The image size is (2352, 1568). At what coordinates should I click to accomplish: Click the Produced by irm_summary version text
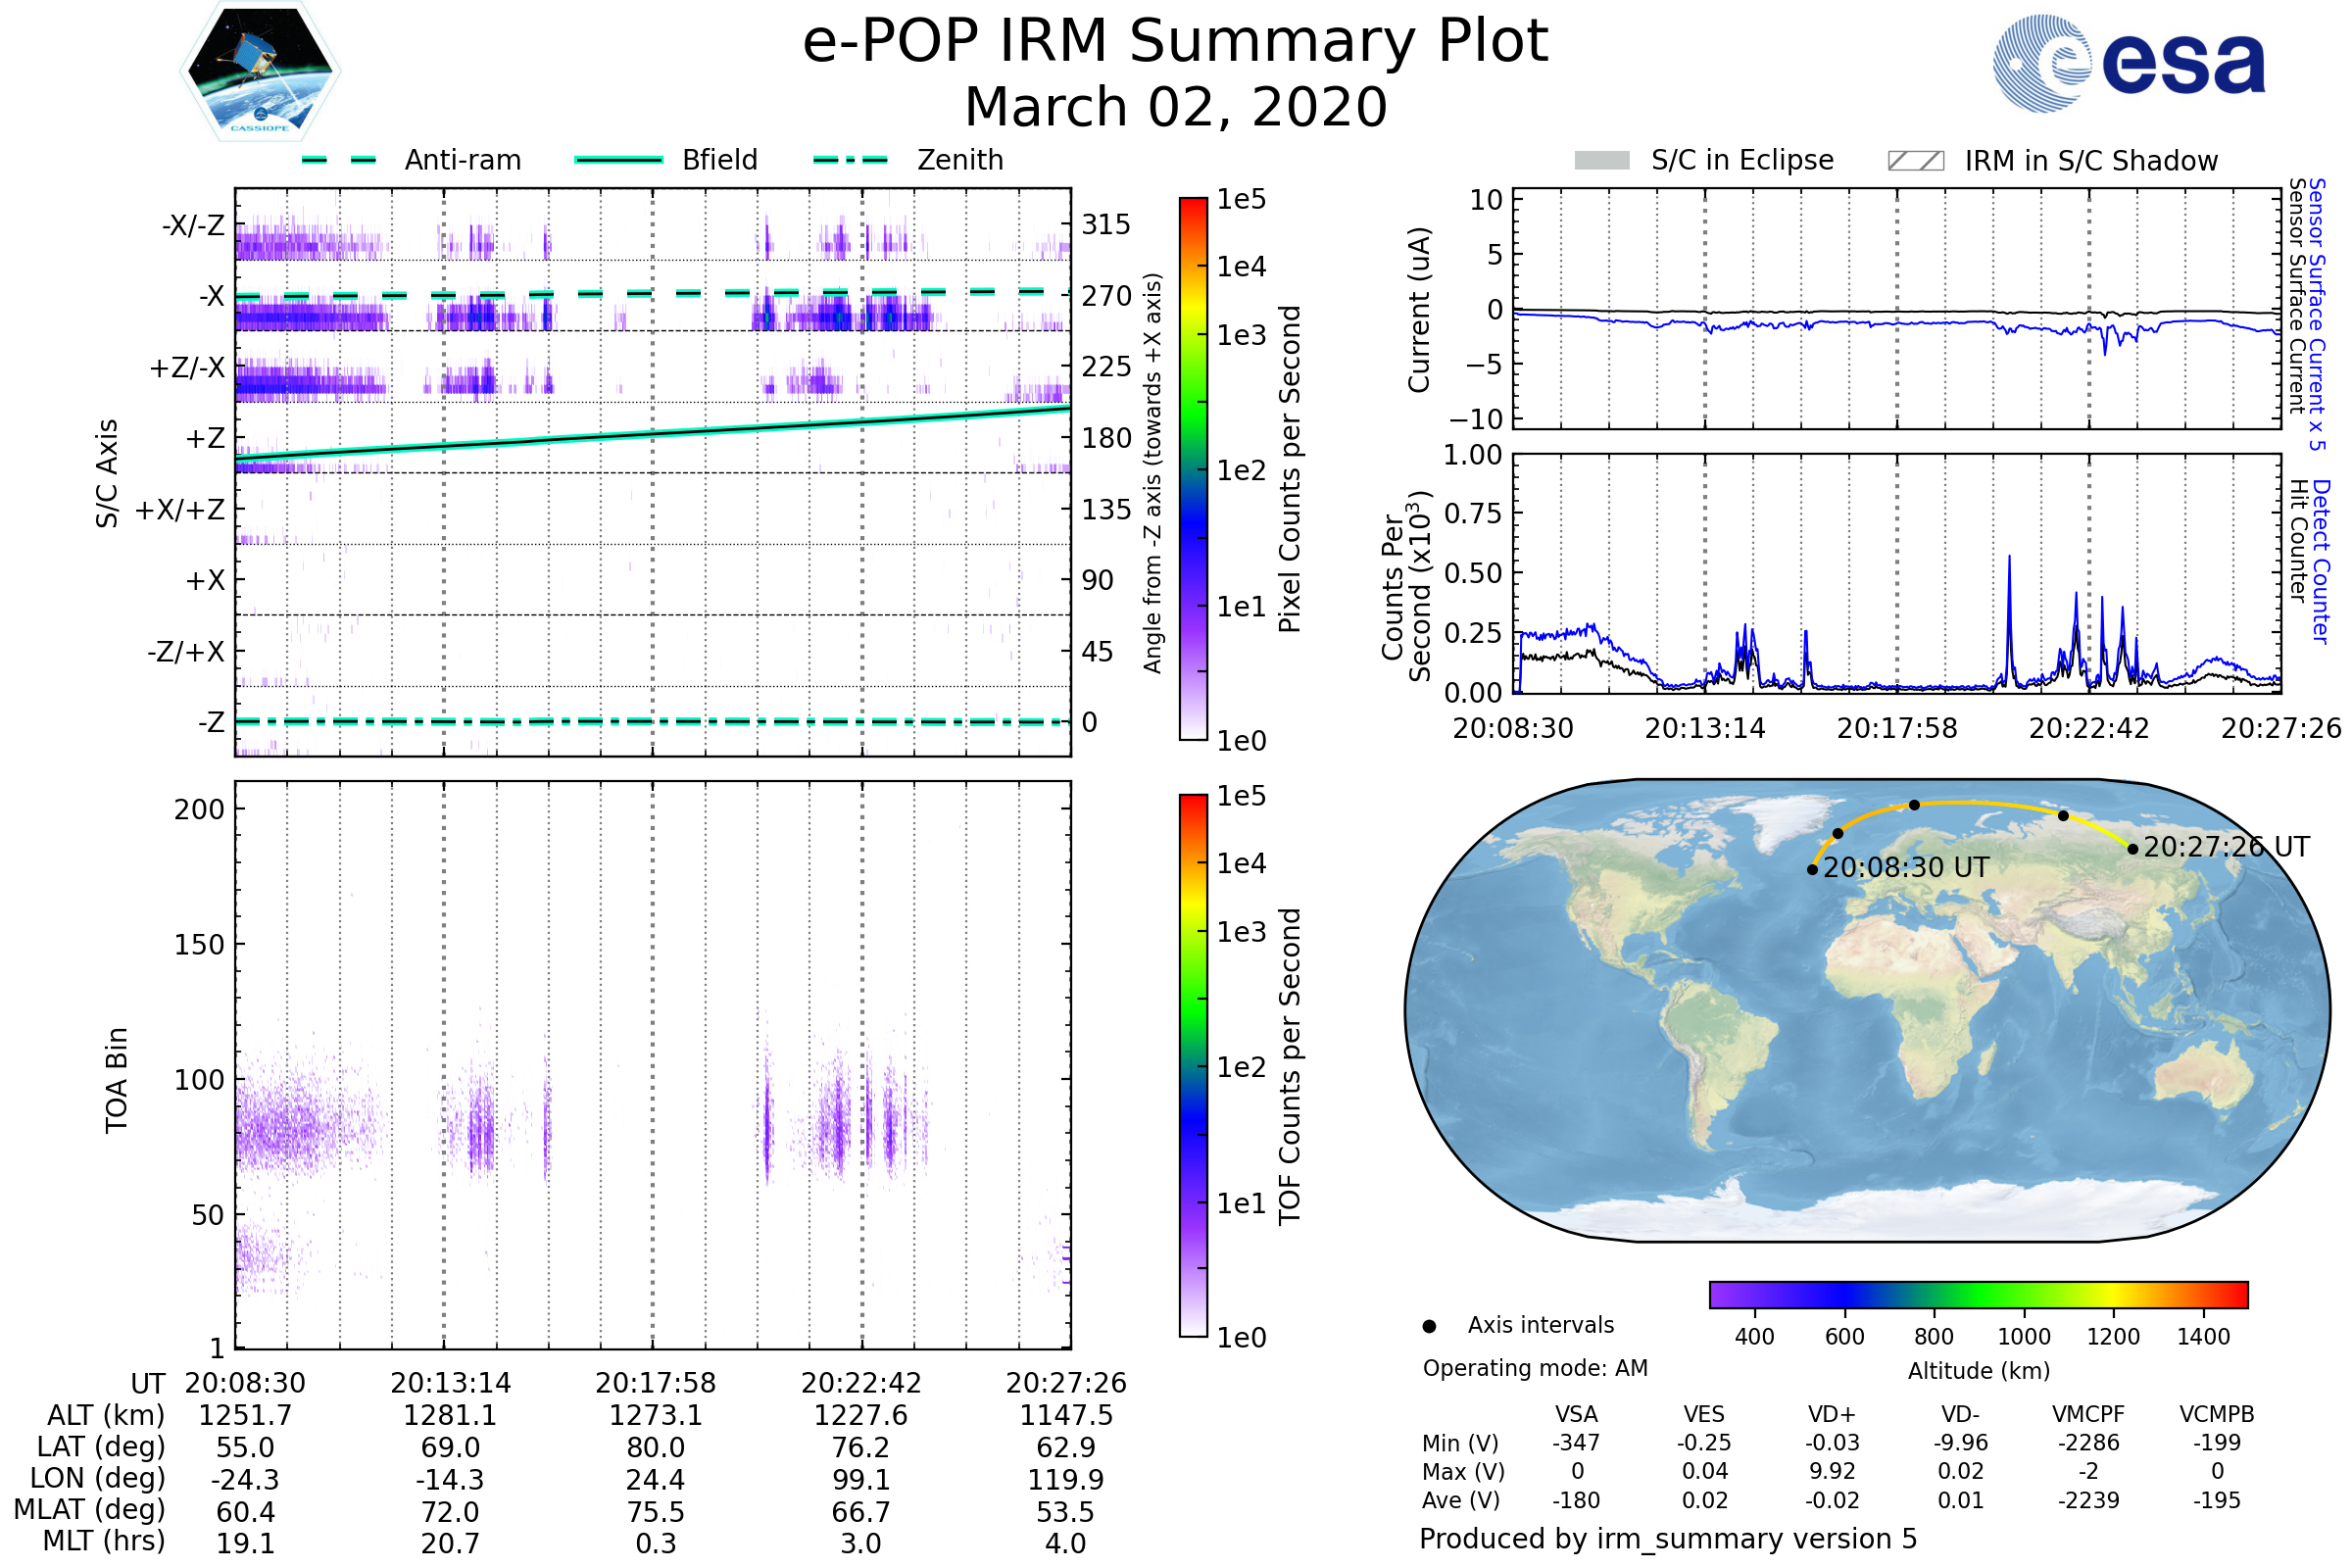(x=1667, y=1539)
